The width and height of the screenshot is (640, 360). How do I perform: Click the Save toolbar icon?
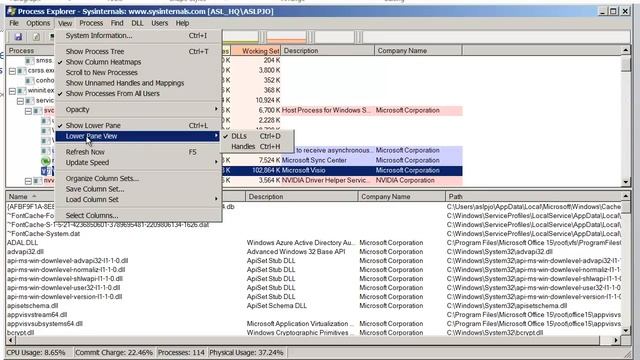pyautogui.click(x=18, y=37)
